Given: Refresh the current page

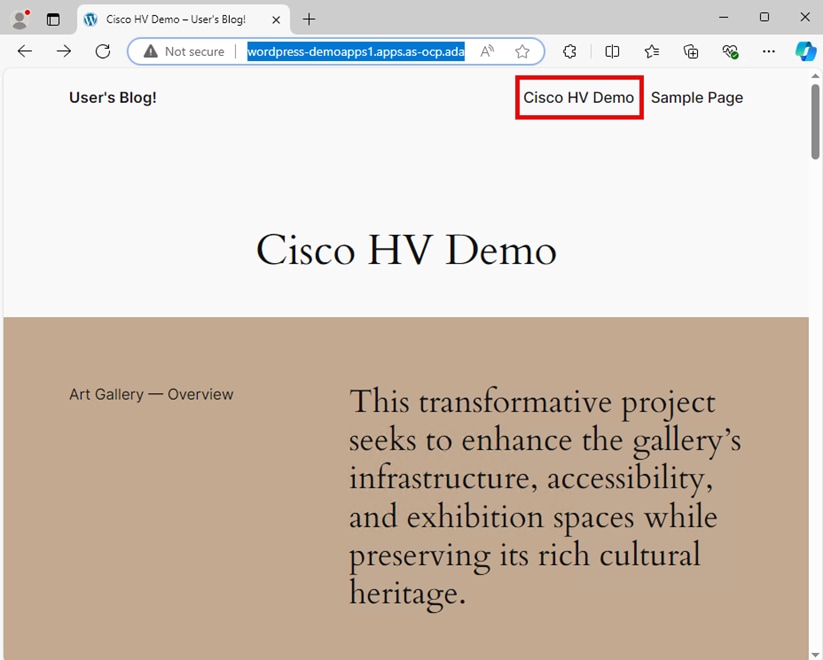Looking at the screenshot, I should click(103, 51).
